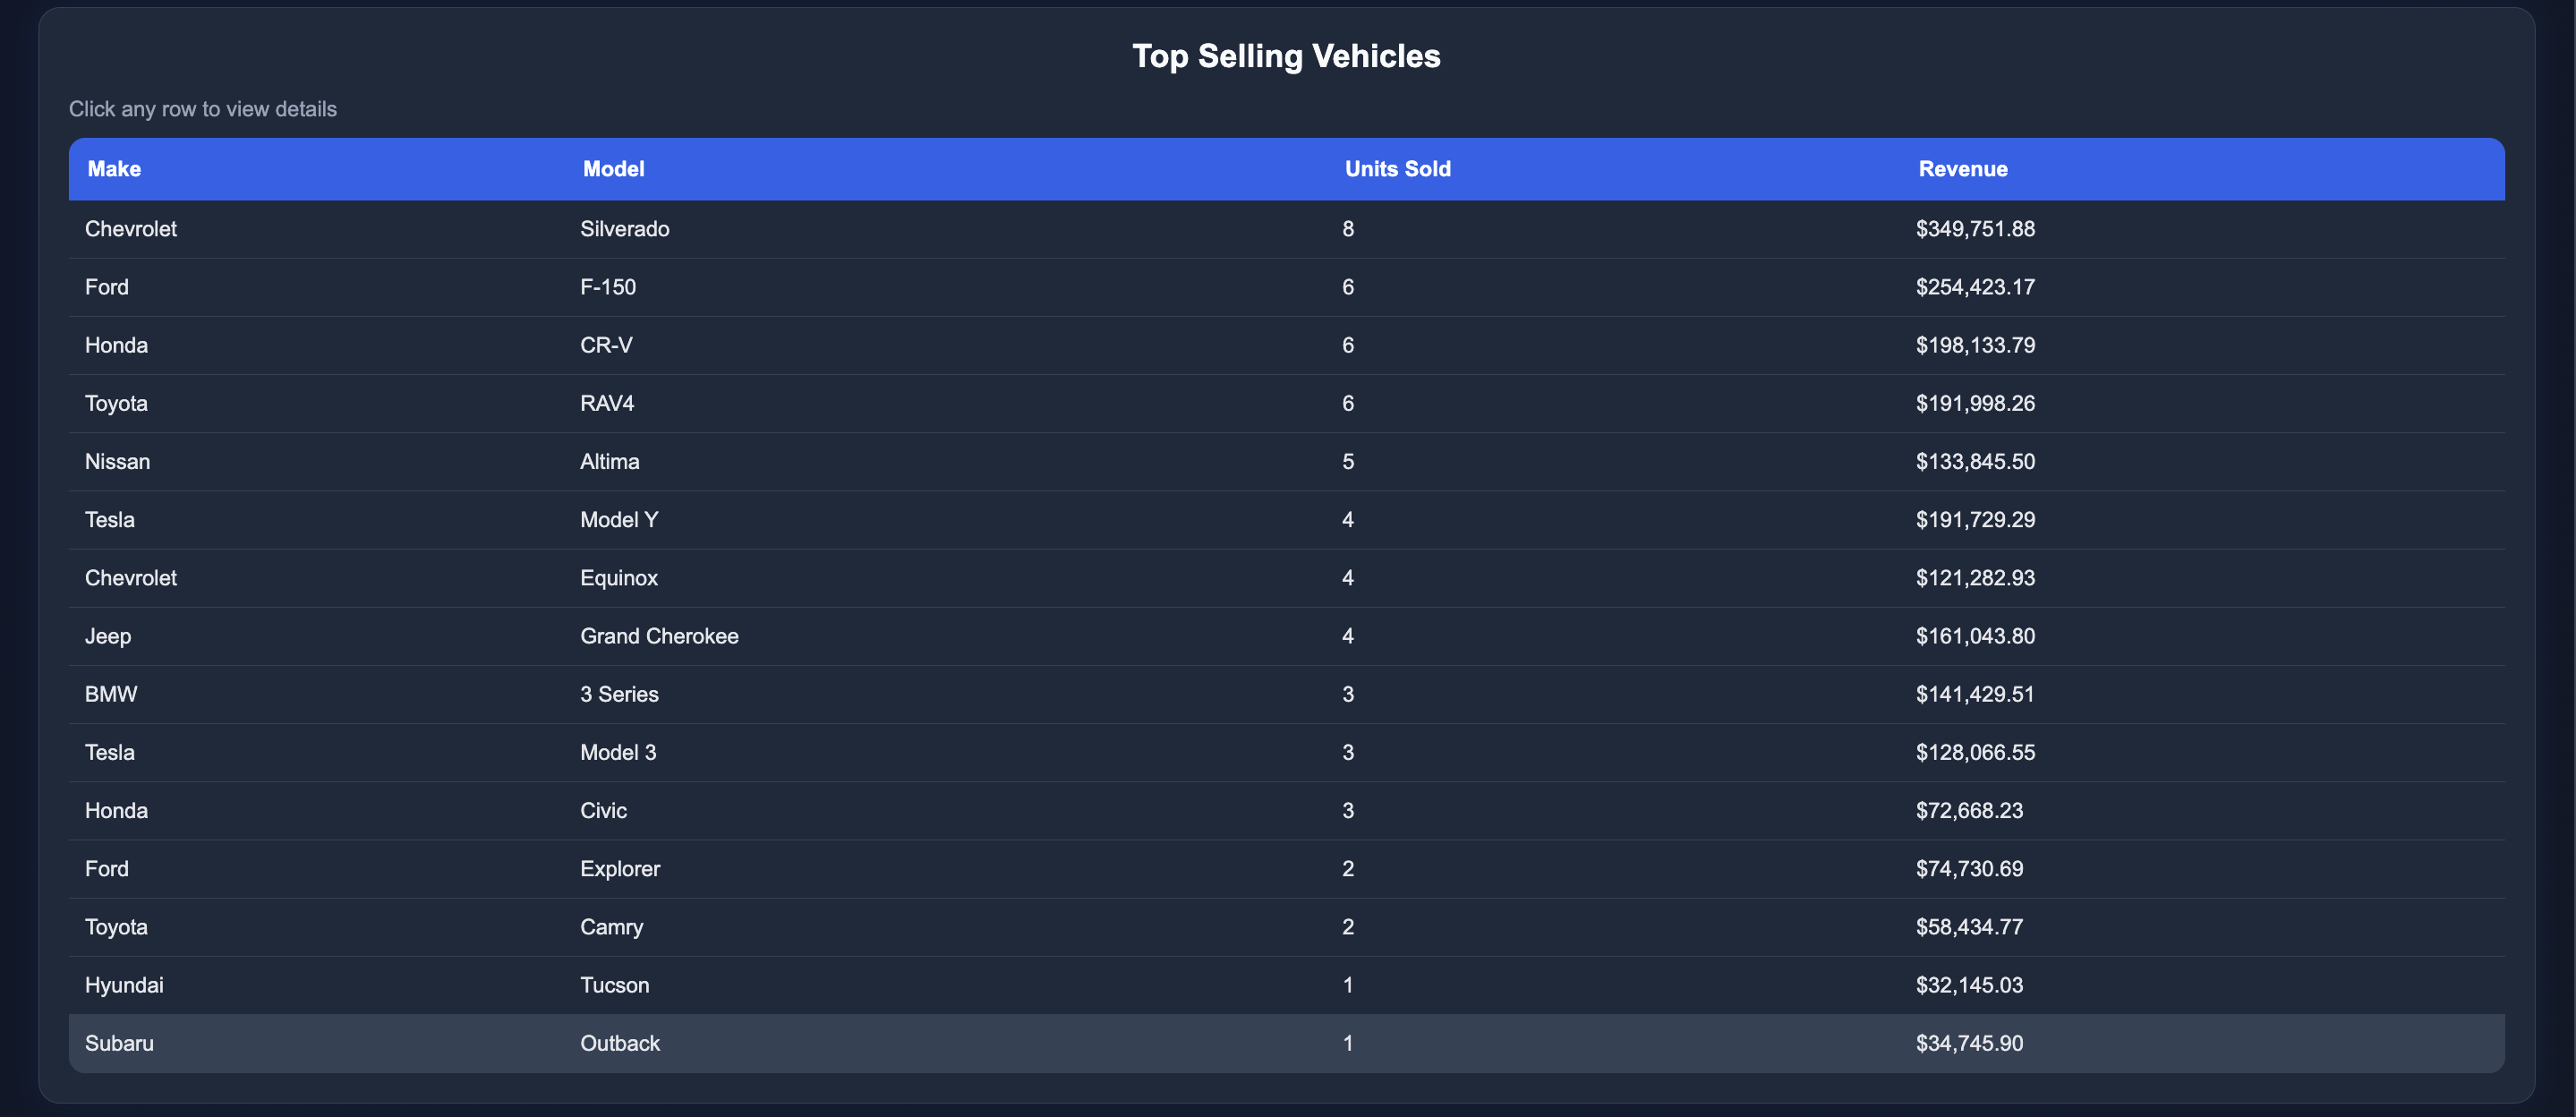Open the highlighted Subaru Outback row

point(1286,1043)
